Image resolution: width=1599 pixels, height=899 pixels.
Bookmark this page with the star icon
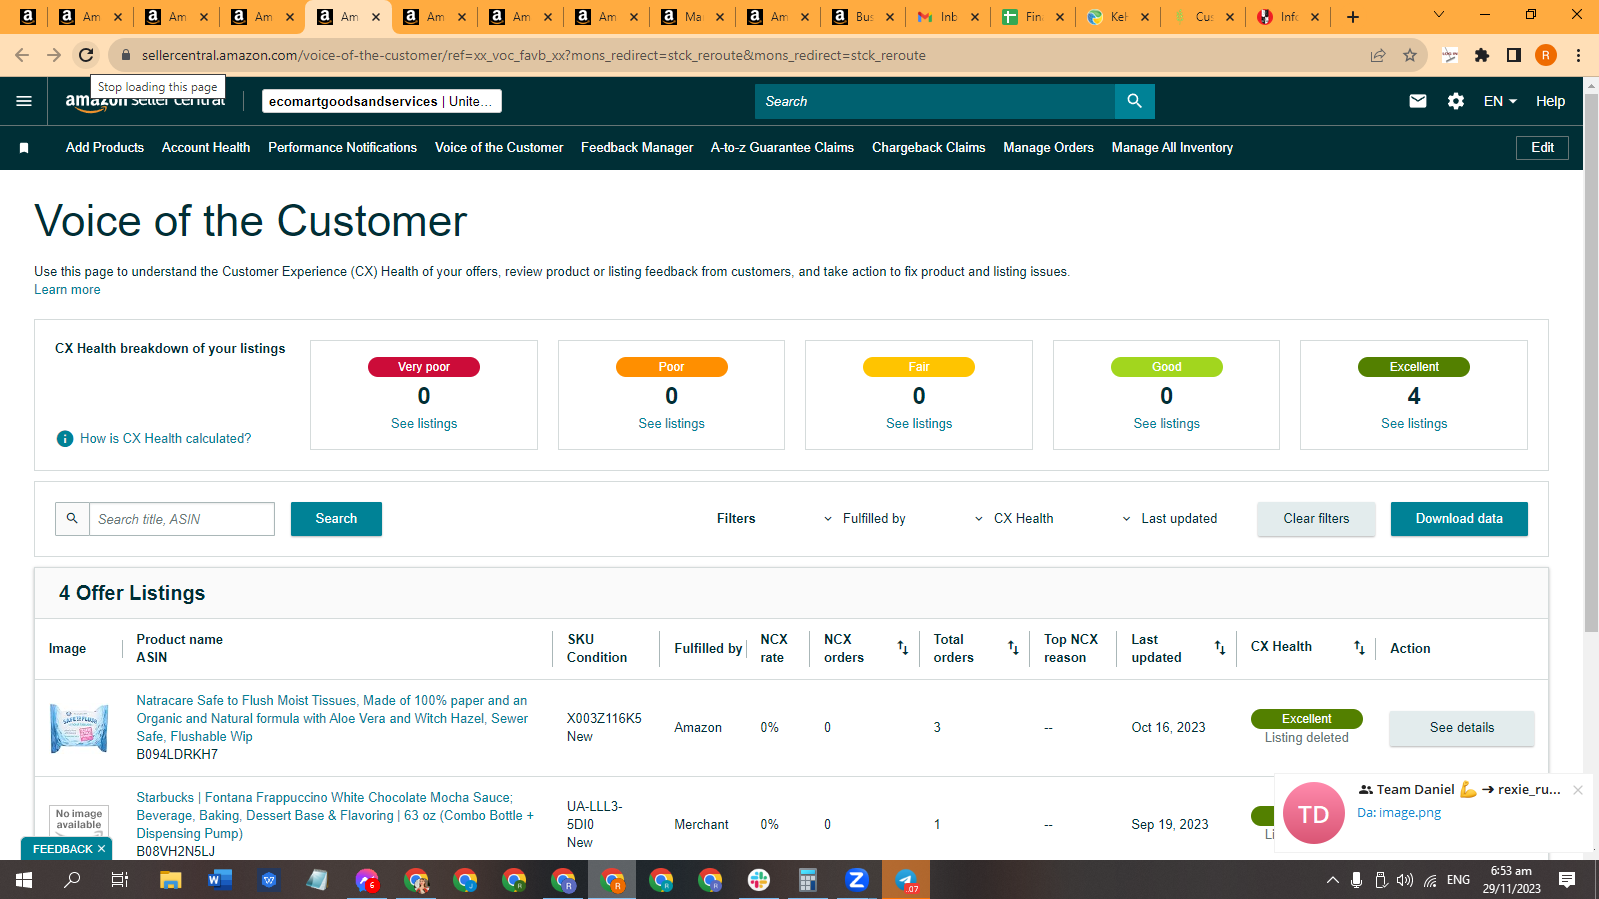coord(1410,55)
